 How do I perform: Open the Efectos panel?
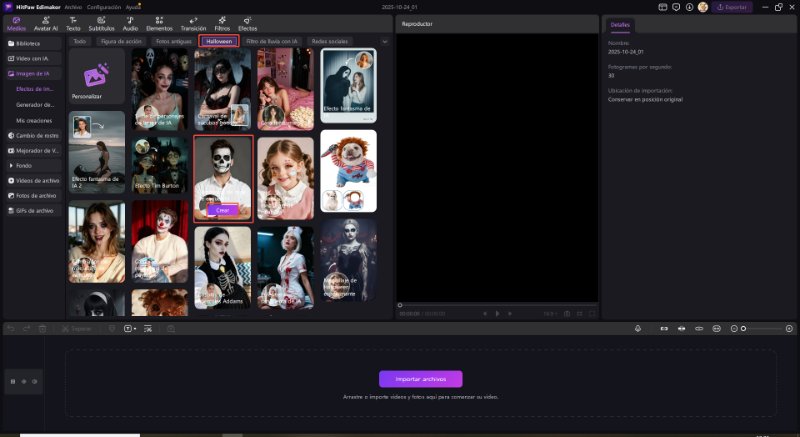[247, 24]
